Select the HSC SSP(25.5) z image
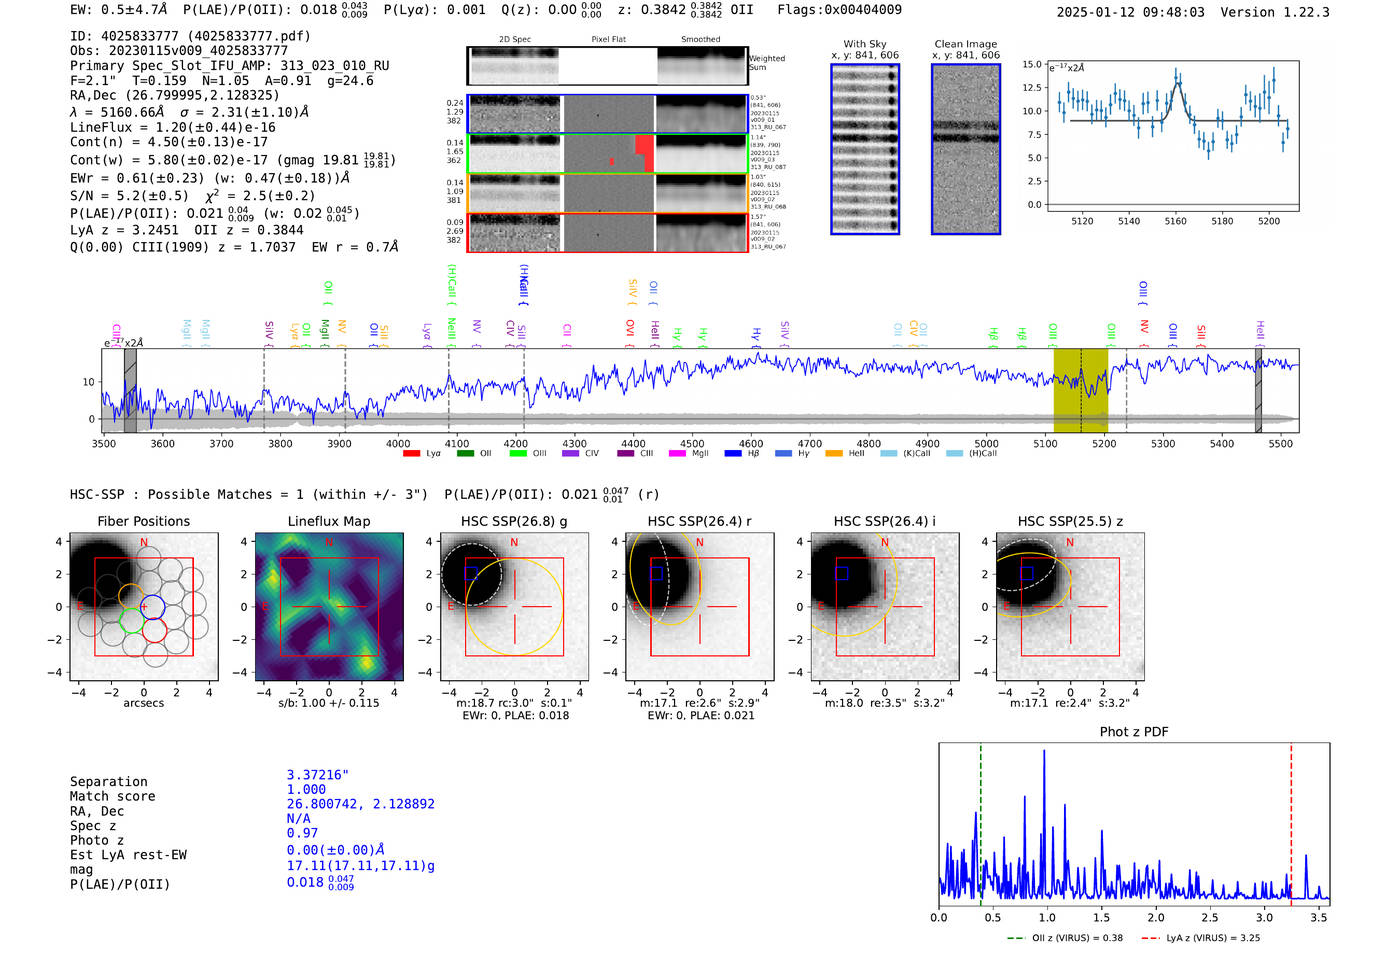 coord(1070,606)
